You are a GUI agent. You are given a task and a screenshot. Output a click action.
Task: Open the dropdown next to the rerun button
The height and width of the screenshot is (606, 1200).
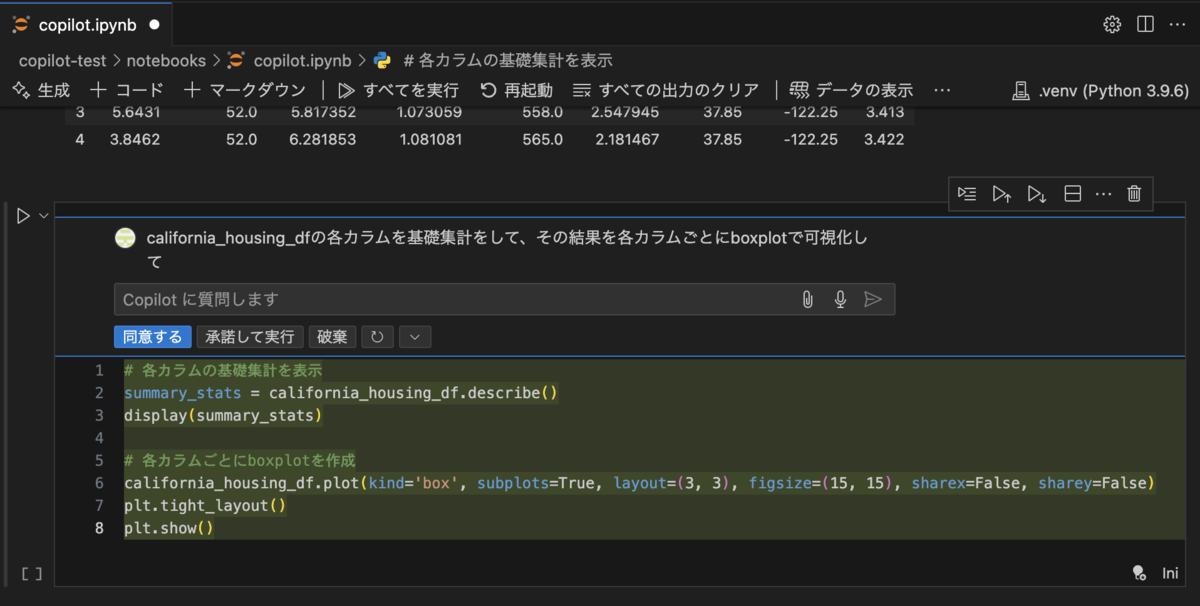tap(415, 337)
